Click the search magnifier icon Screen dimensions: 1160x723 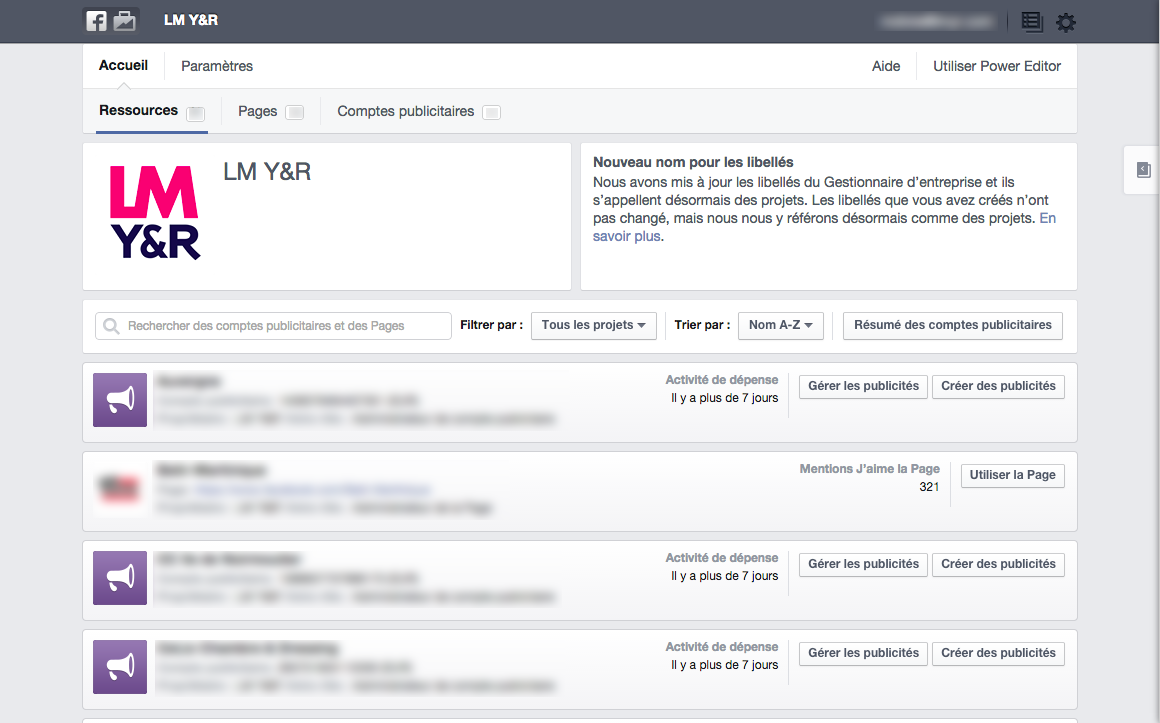point(111,326)
